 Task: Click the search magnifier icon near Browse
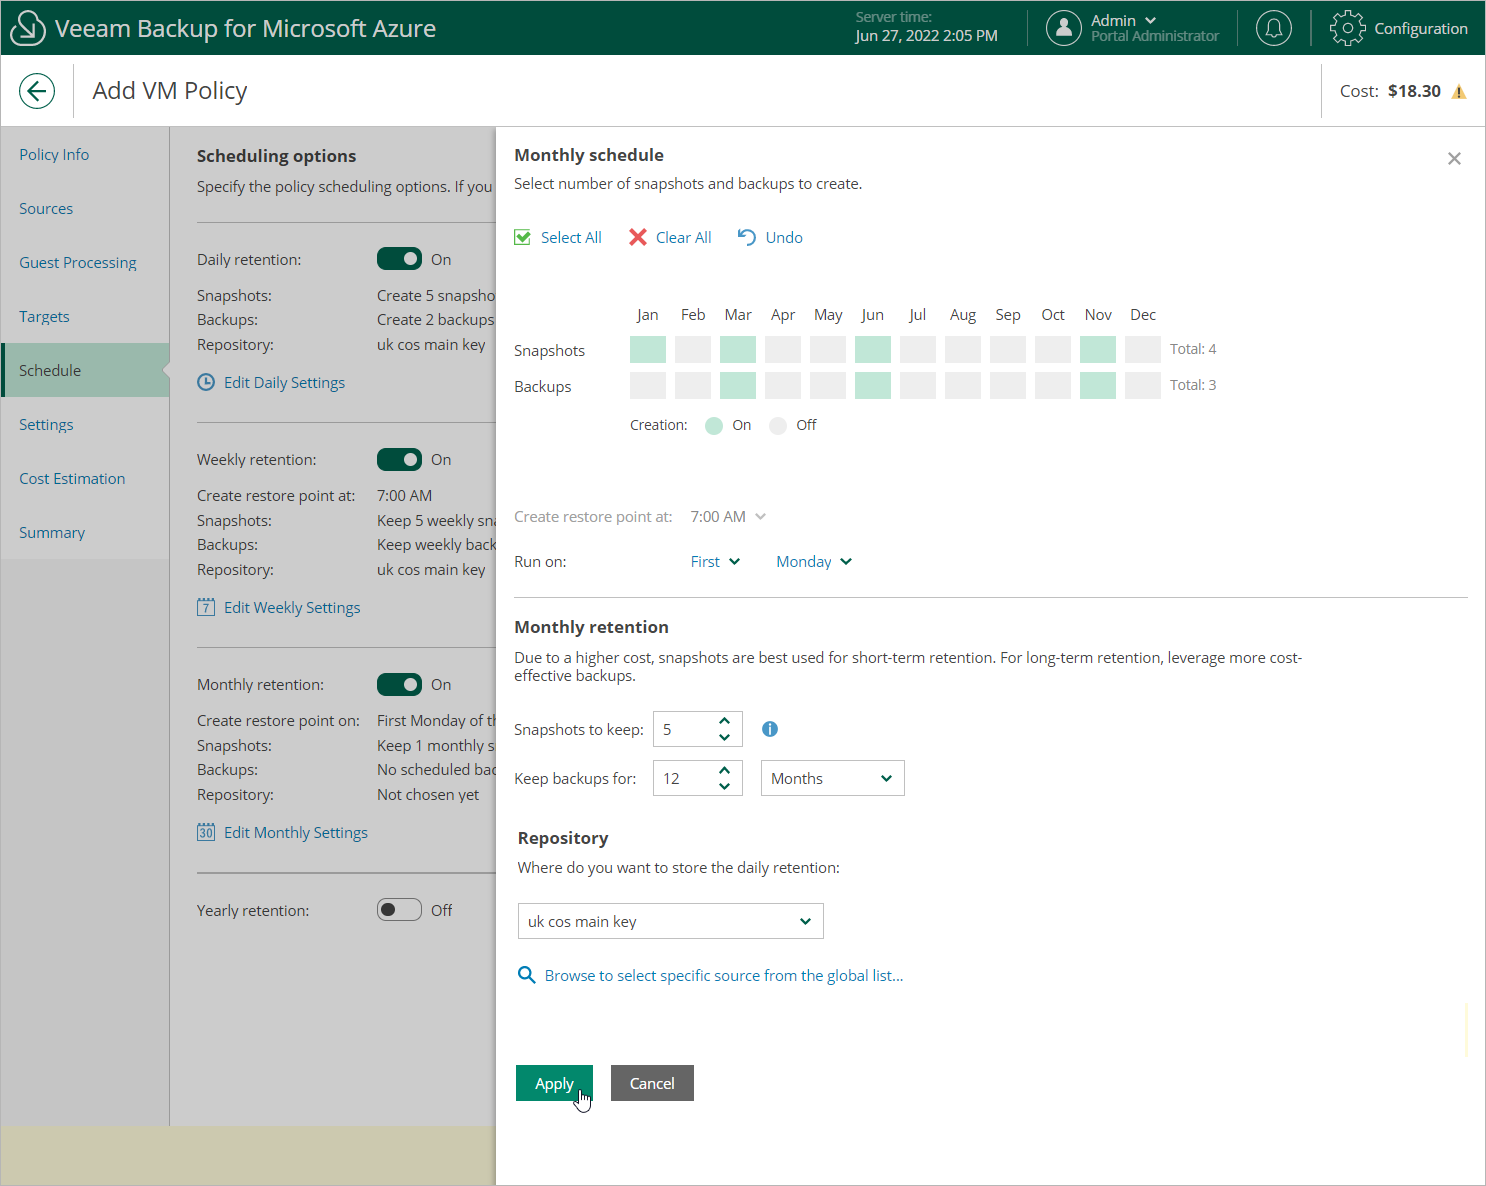click(x=526, y=975)
